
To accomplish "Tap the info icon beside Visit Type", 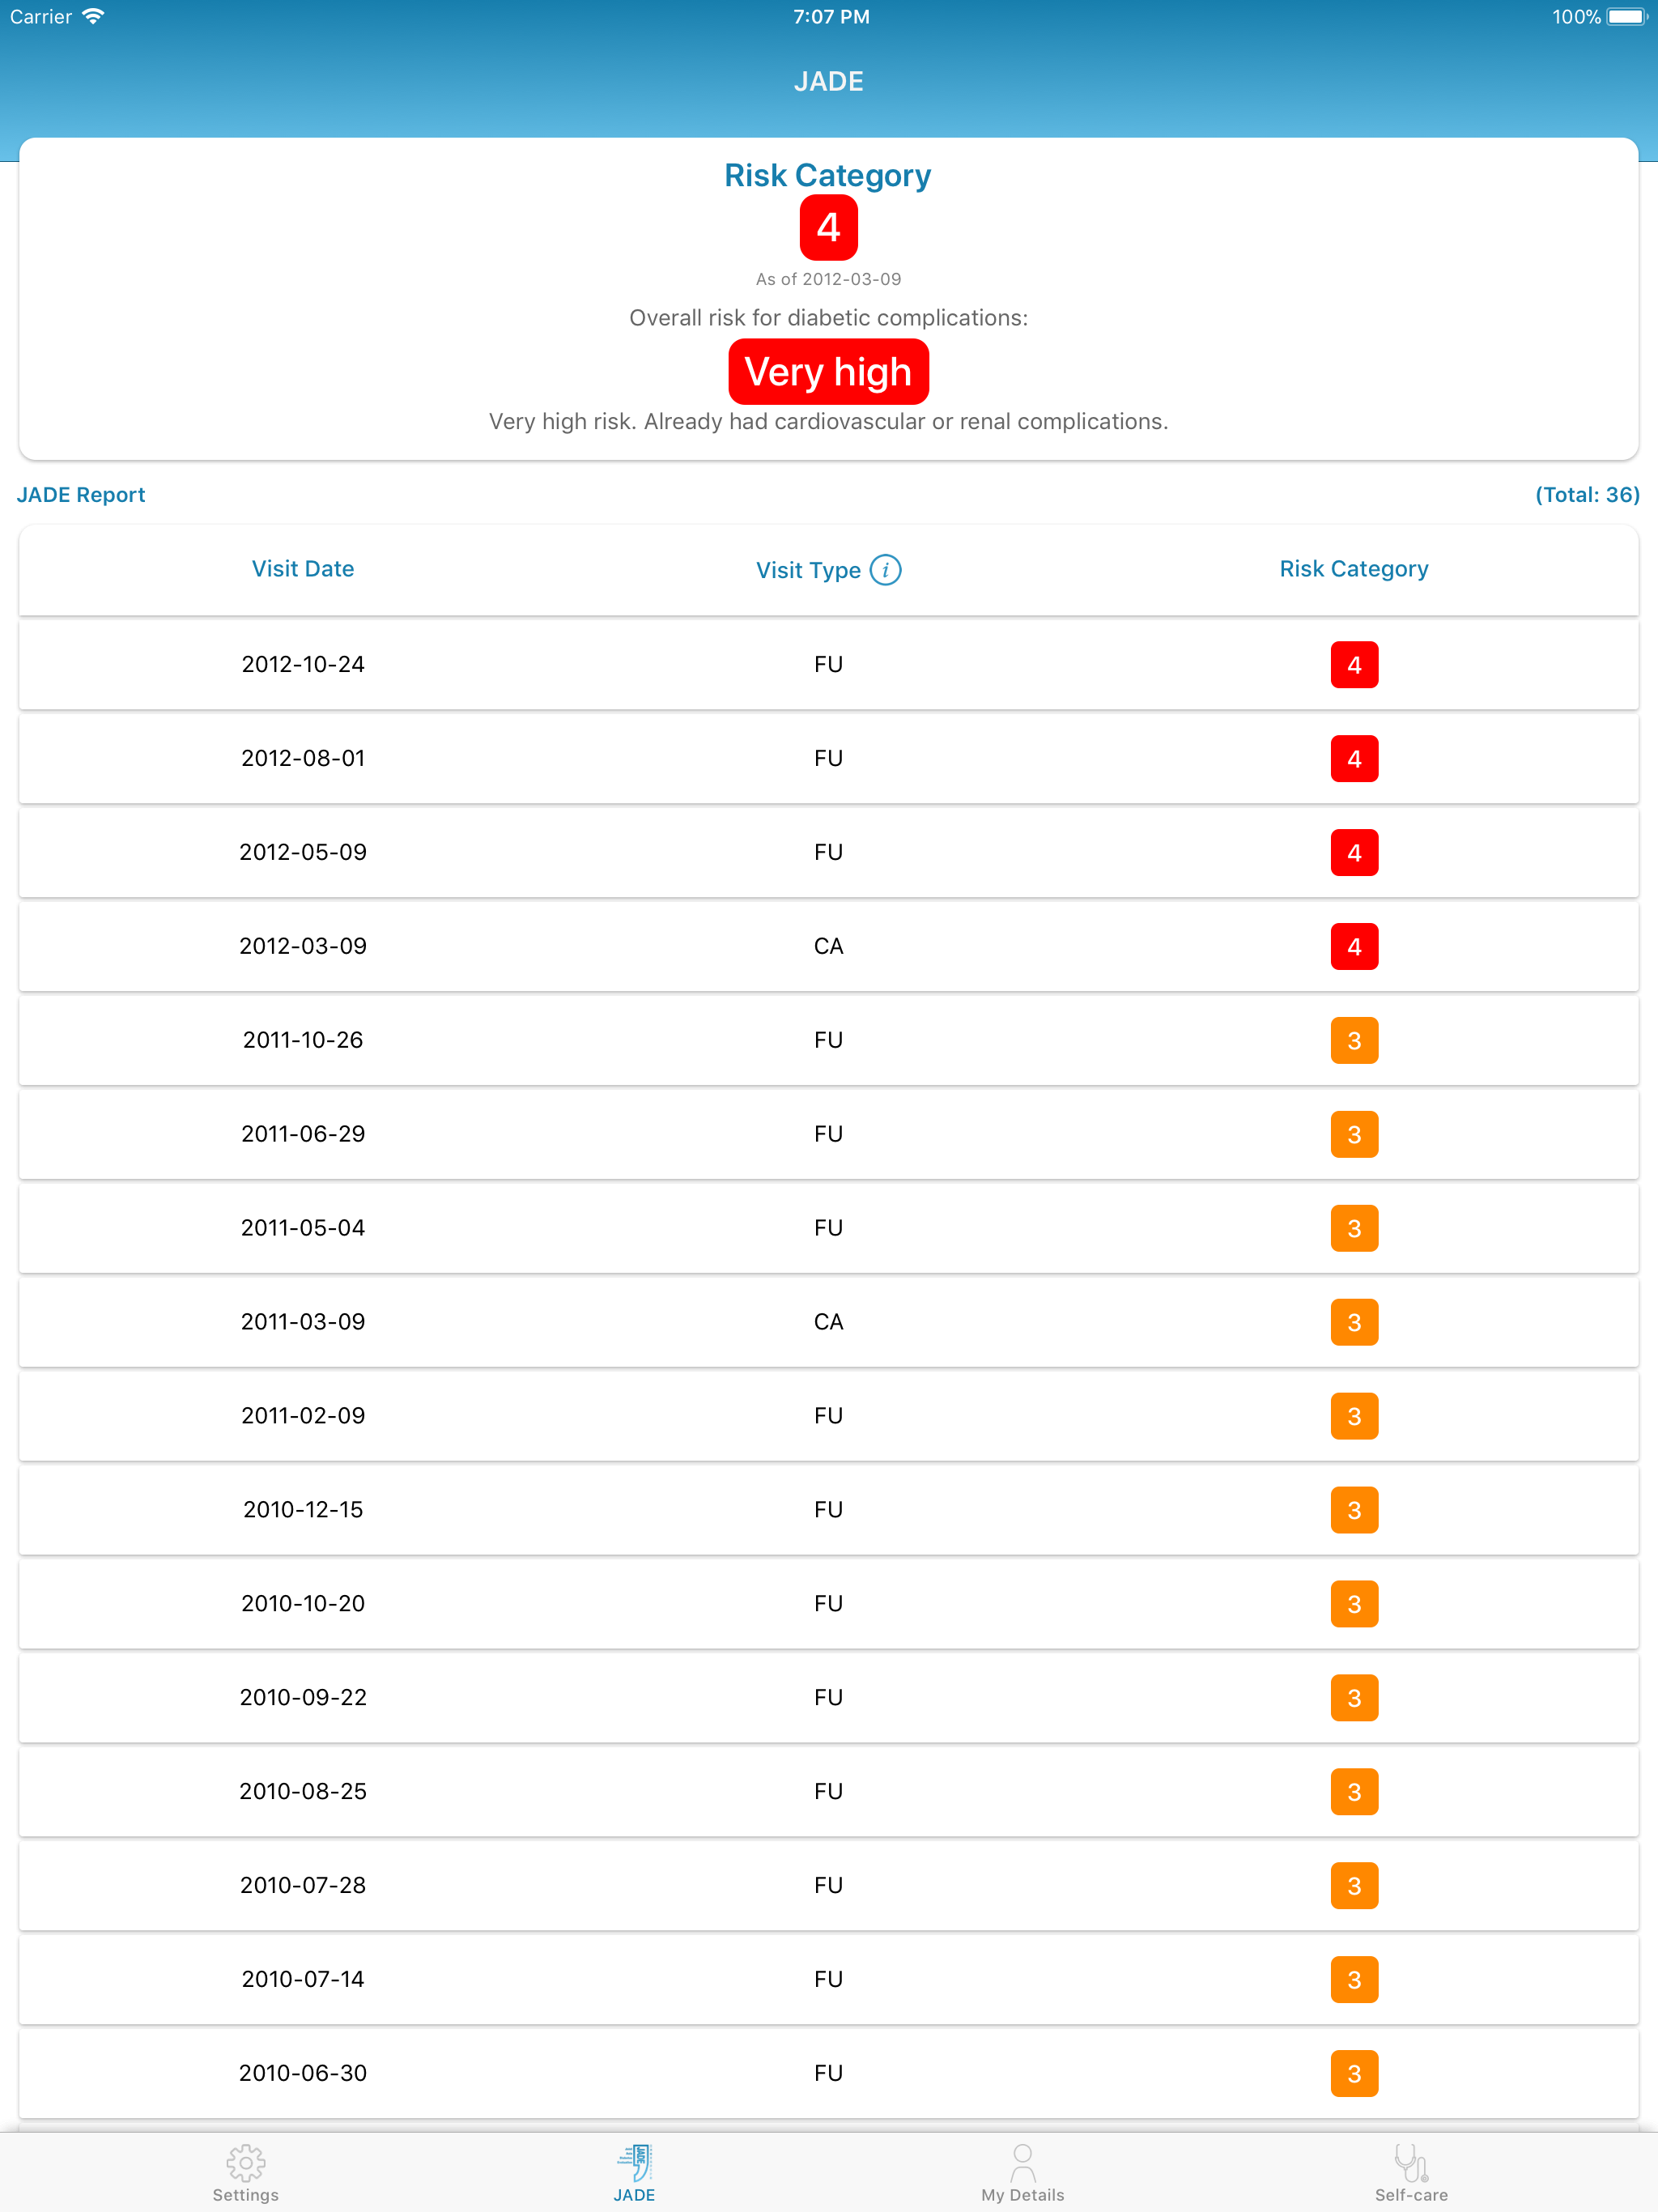I will pyautogui.click(x=886, y=570).
